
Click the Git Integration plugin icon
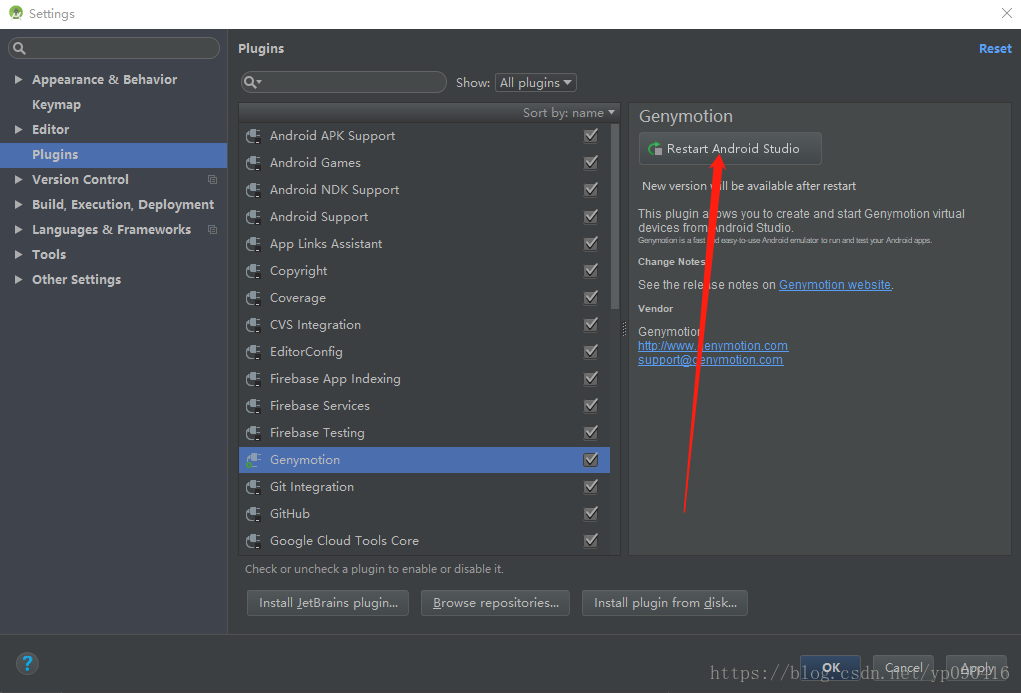(253, 487)
